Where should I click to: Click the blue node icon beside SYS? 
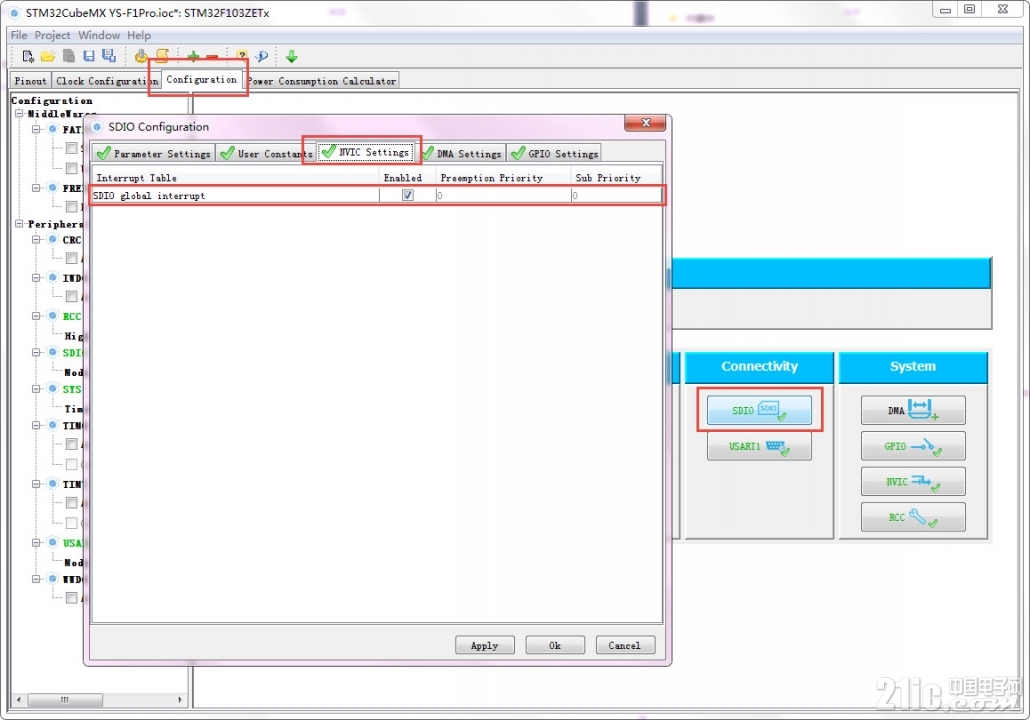pyautogui.click(x=53, y=389)
